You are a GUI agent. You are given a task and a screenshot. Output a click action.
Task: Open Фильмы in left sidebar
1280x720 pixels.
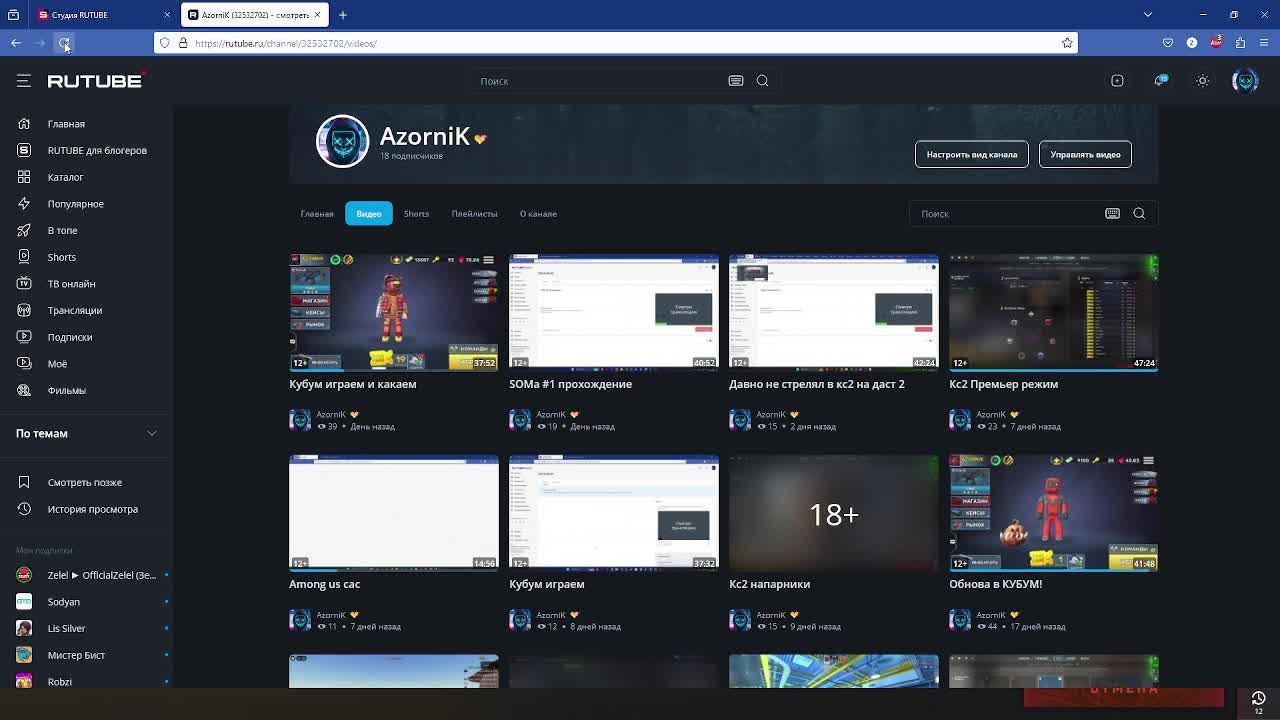(66, 390)
